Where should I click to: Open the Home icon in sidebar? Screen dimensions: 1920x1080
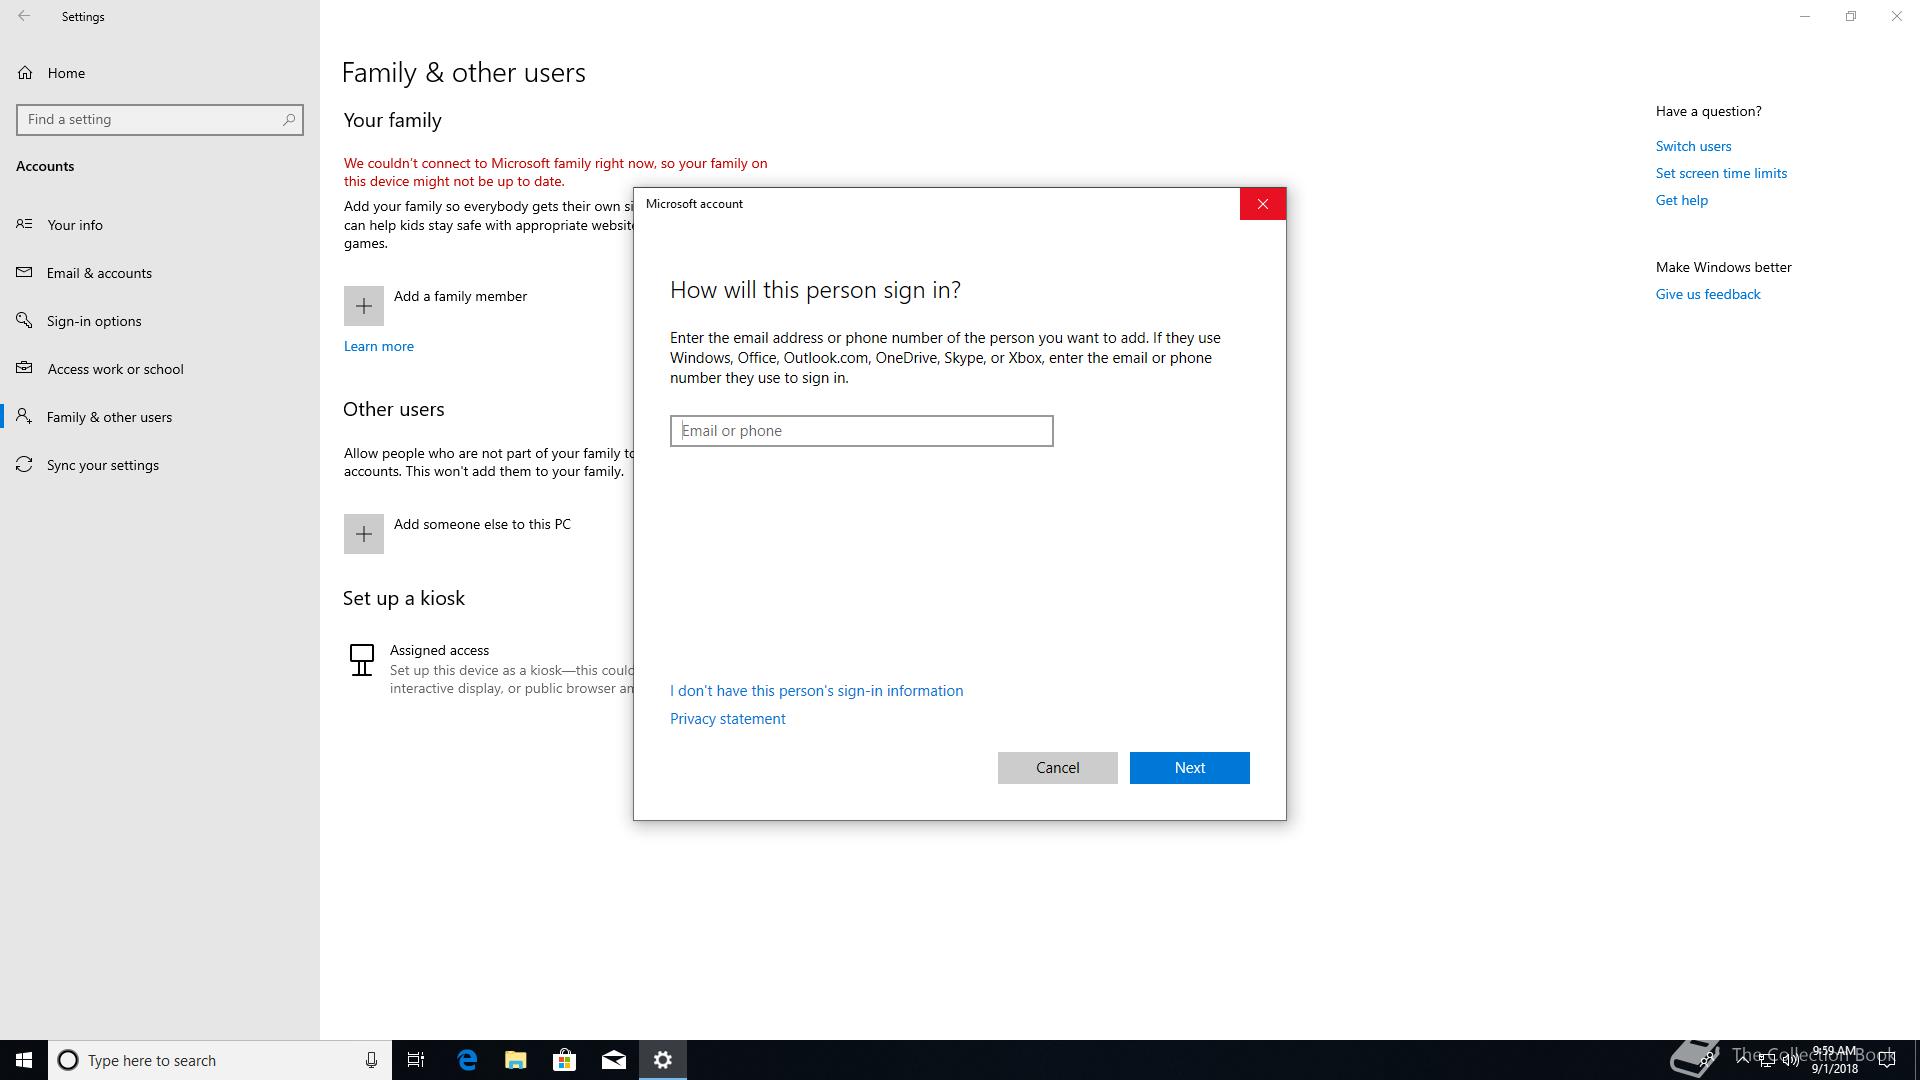pyautogui.click(x=25, y=73)
